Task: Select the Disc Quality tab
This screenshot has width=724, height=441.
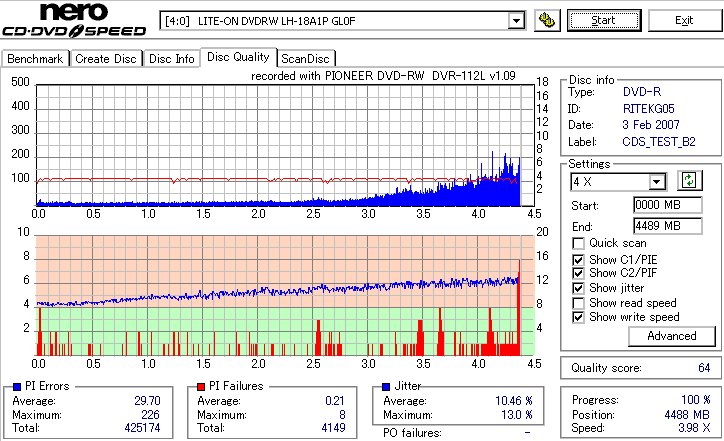Action: (x=238, y=57)
